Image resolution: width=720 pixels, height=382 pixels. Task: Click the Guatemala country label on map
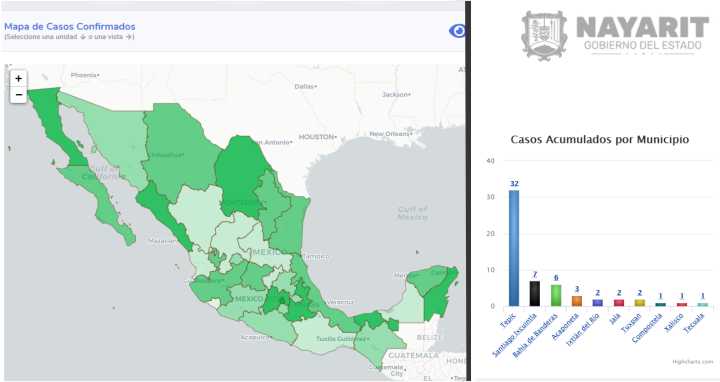pos(413,355)
